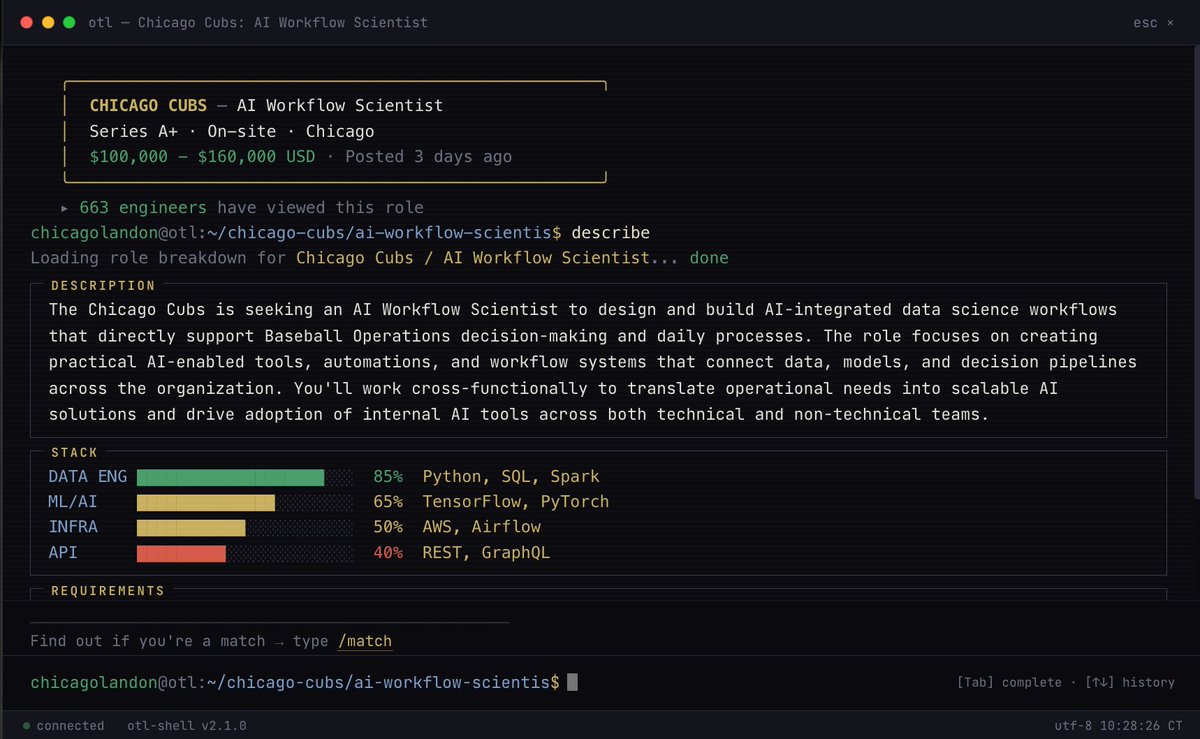Click the 'DATA ENG' row label
Screen dimensions: 1200x739
[x=88, y=477]
